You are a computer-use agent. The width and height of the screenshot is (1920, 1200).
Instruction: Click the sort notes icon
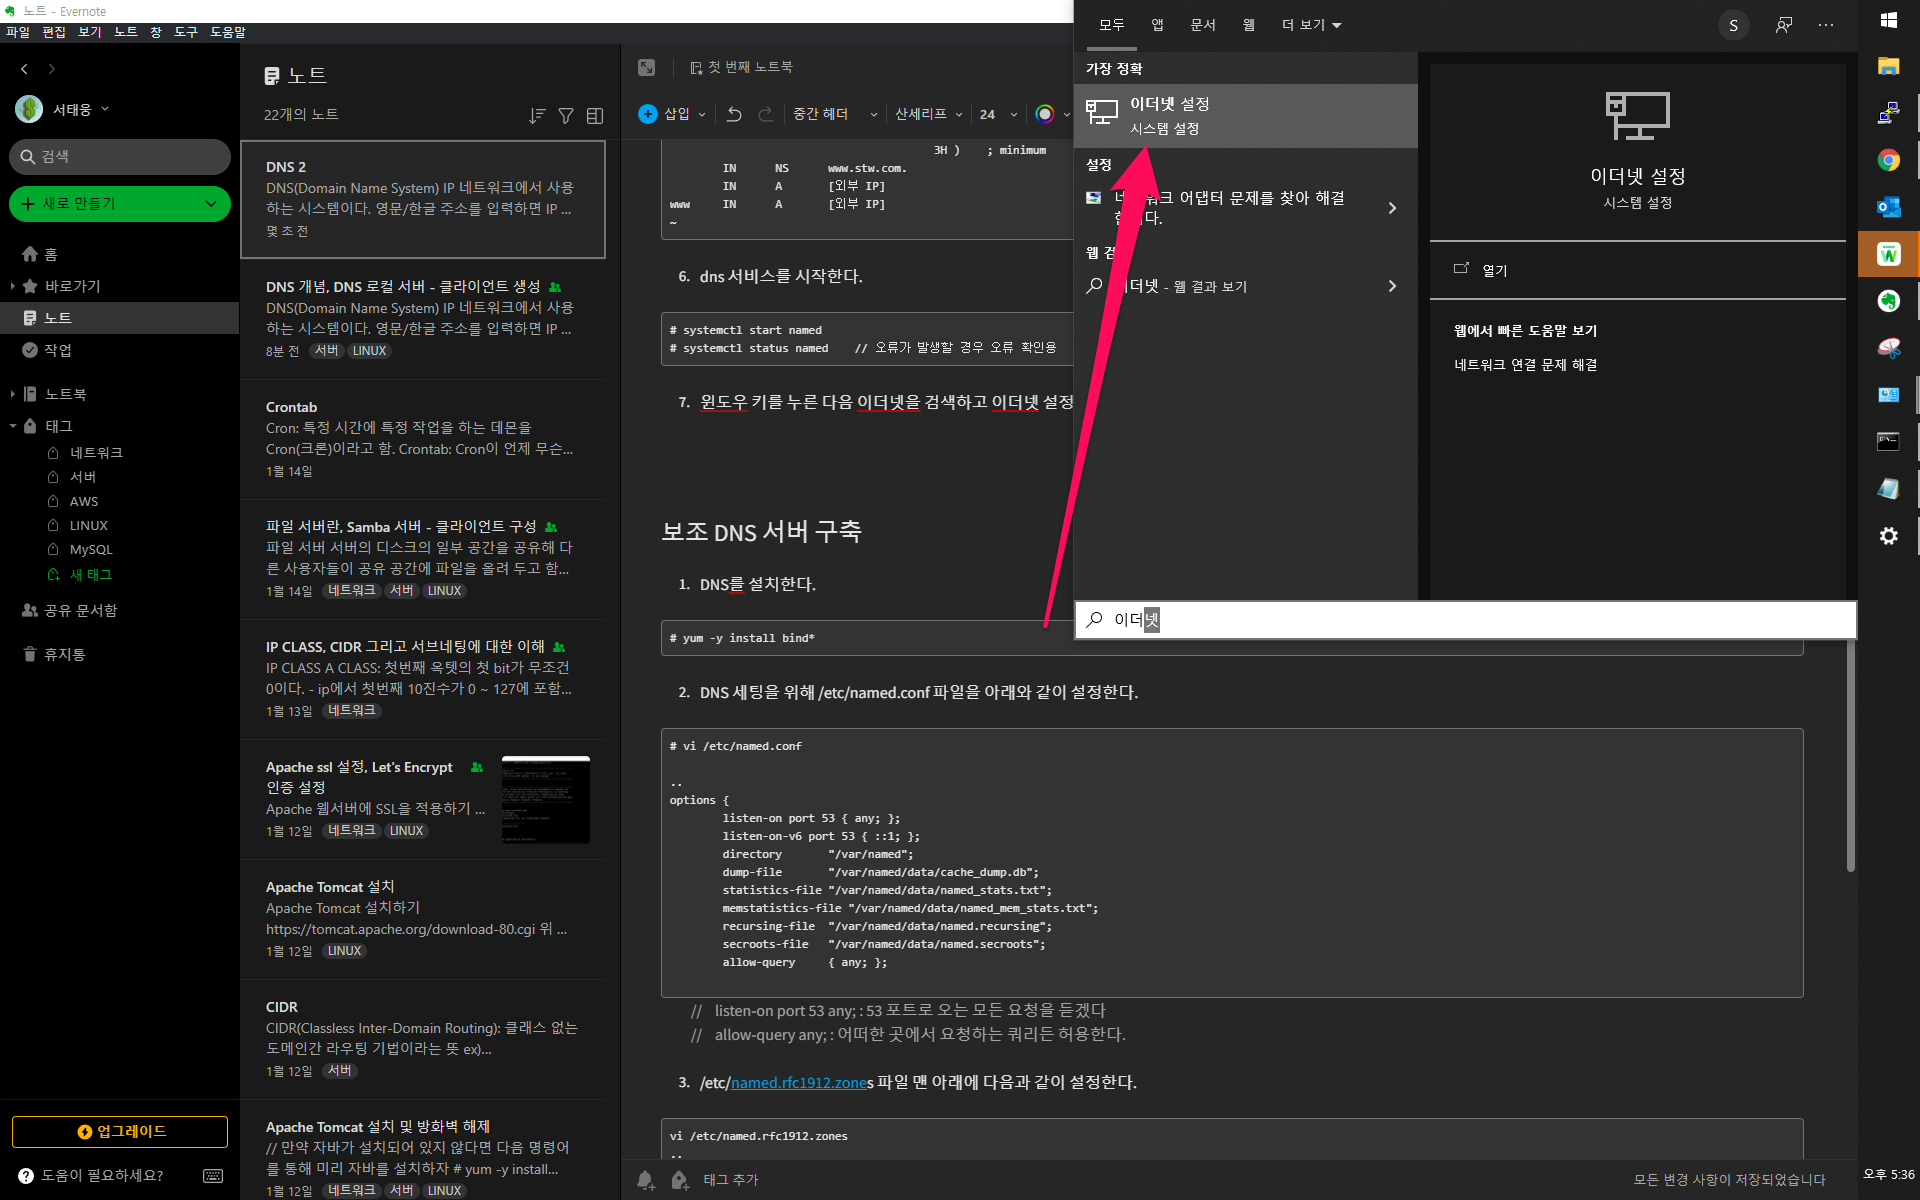point(537,116)
